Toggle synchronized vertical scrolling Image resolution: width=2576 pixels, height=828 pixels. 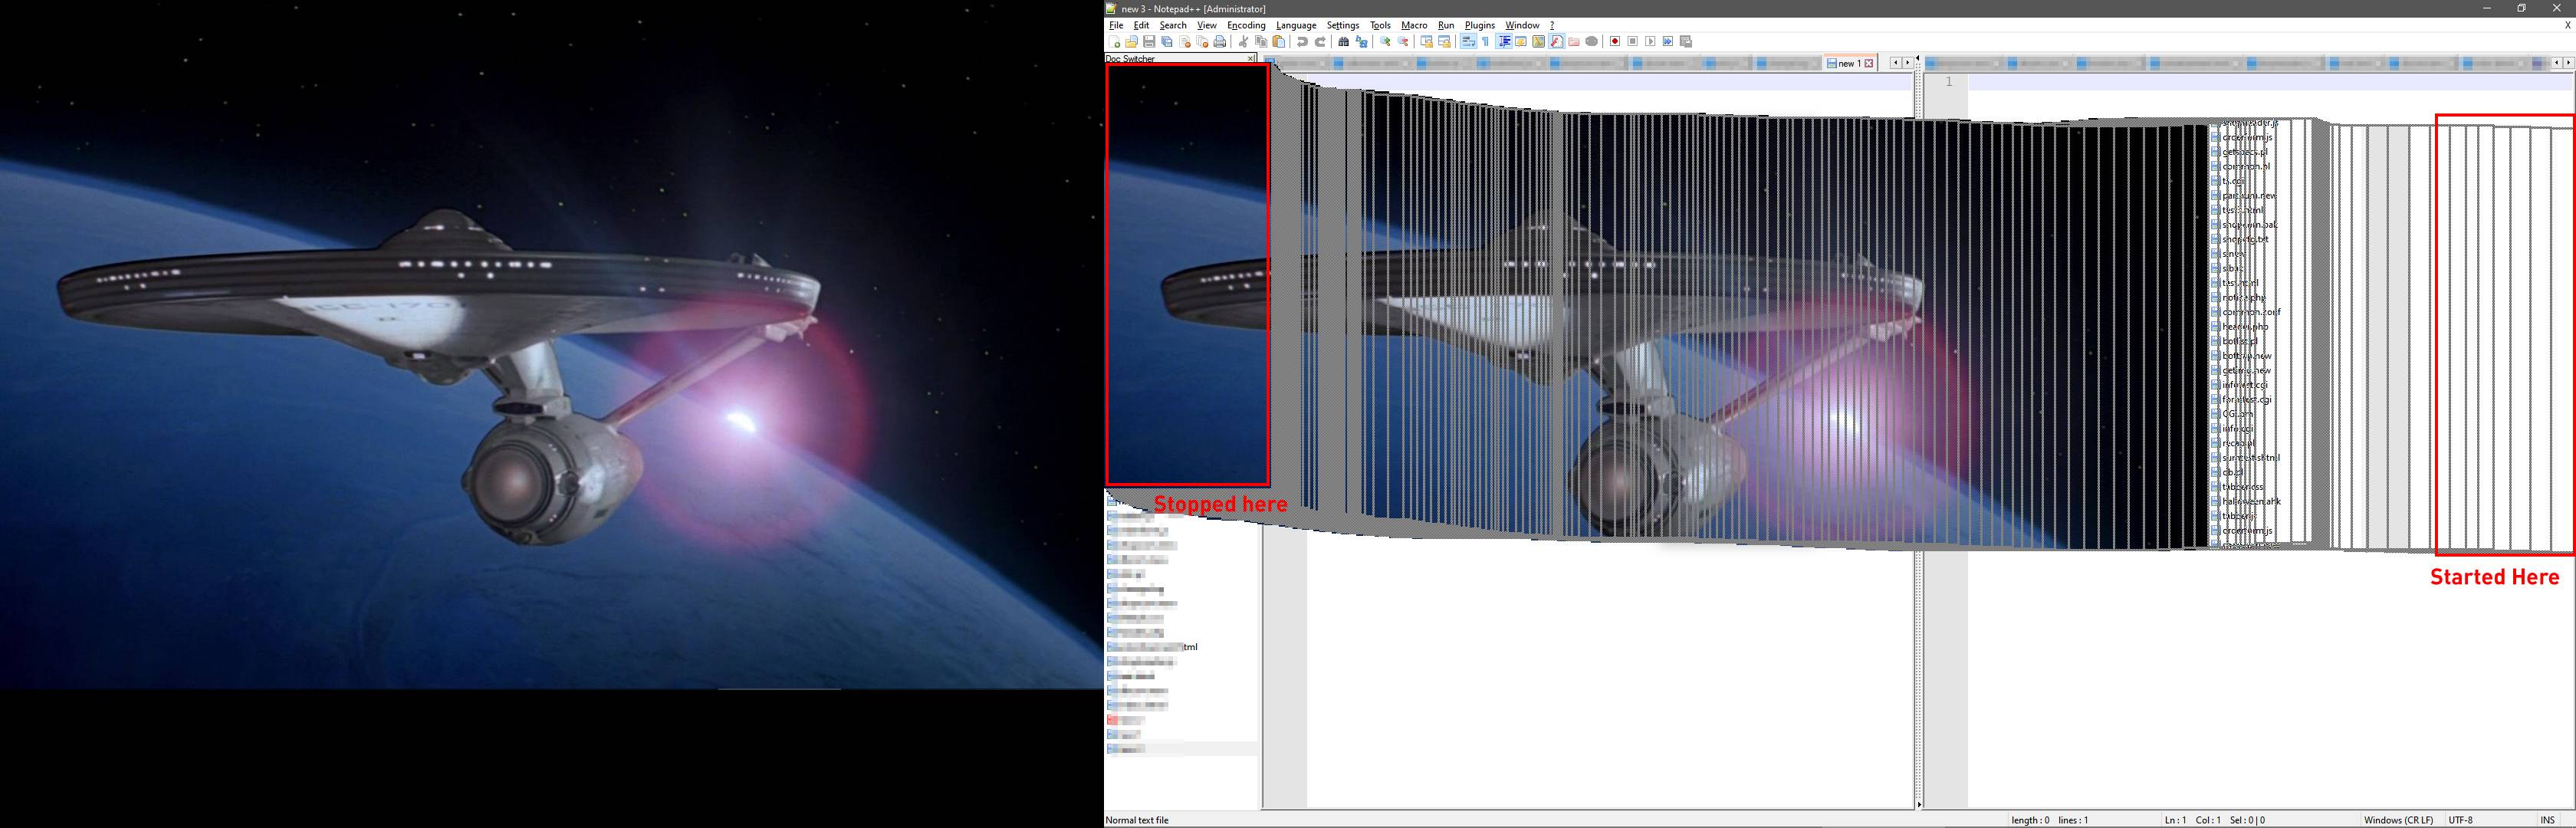(1426, 42)
